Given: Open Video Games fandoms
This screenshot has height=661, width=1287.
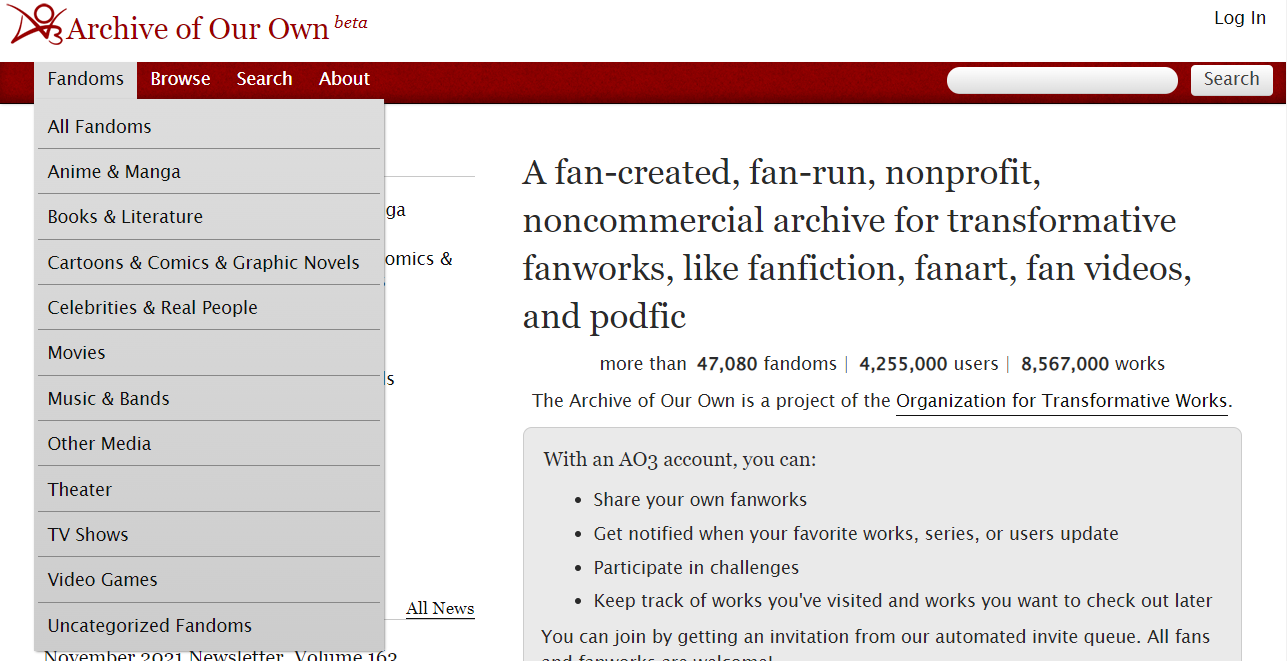Looking at the screenshot, I should click(209, 580).
